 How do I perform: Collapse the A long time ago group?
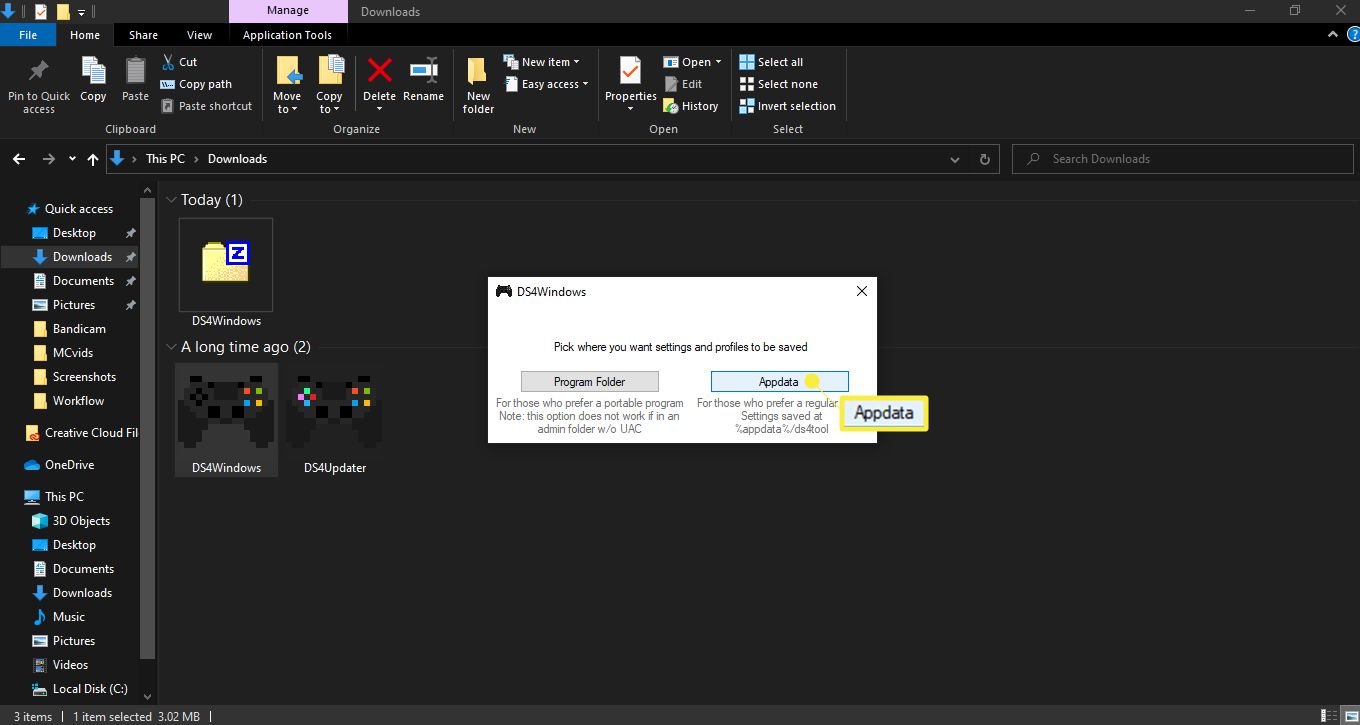(x=171, y=347)
